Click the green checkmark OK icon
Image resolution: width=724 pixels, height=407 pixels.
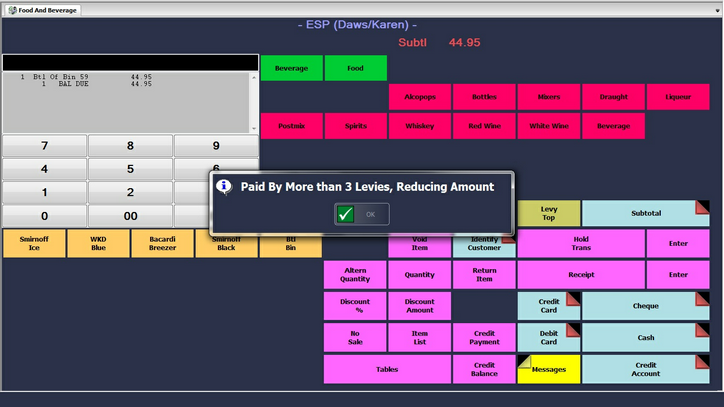pyautogui.click(x=345, y=214)
